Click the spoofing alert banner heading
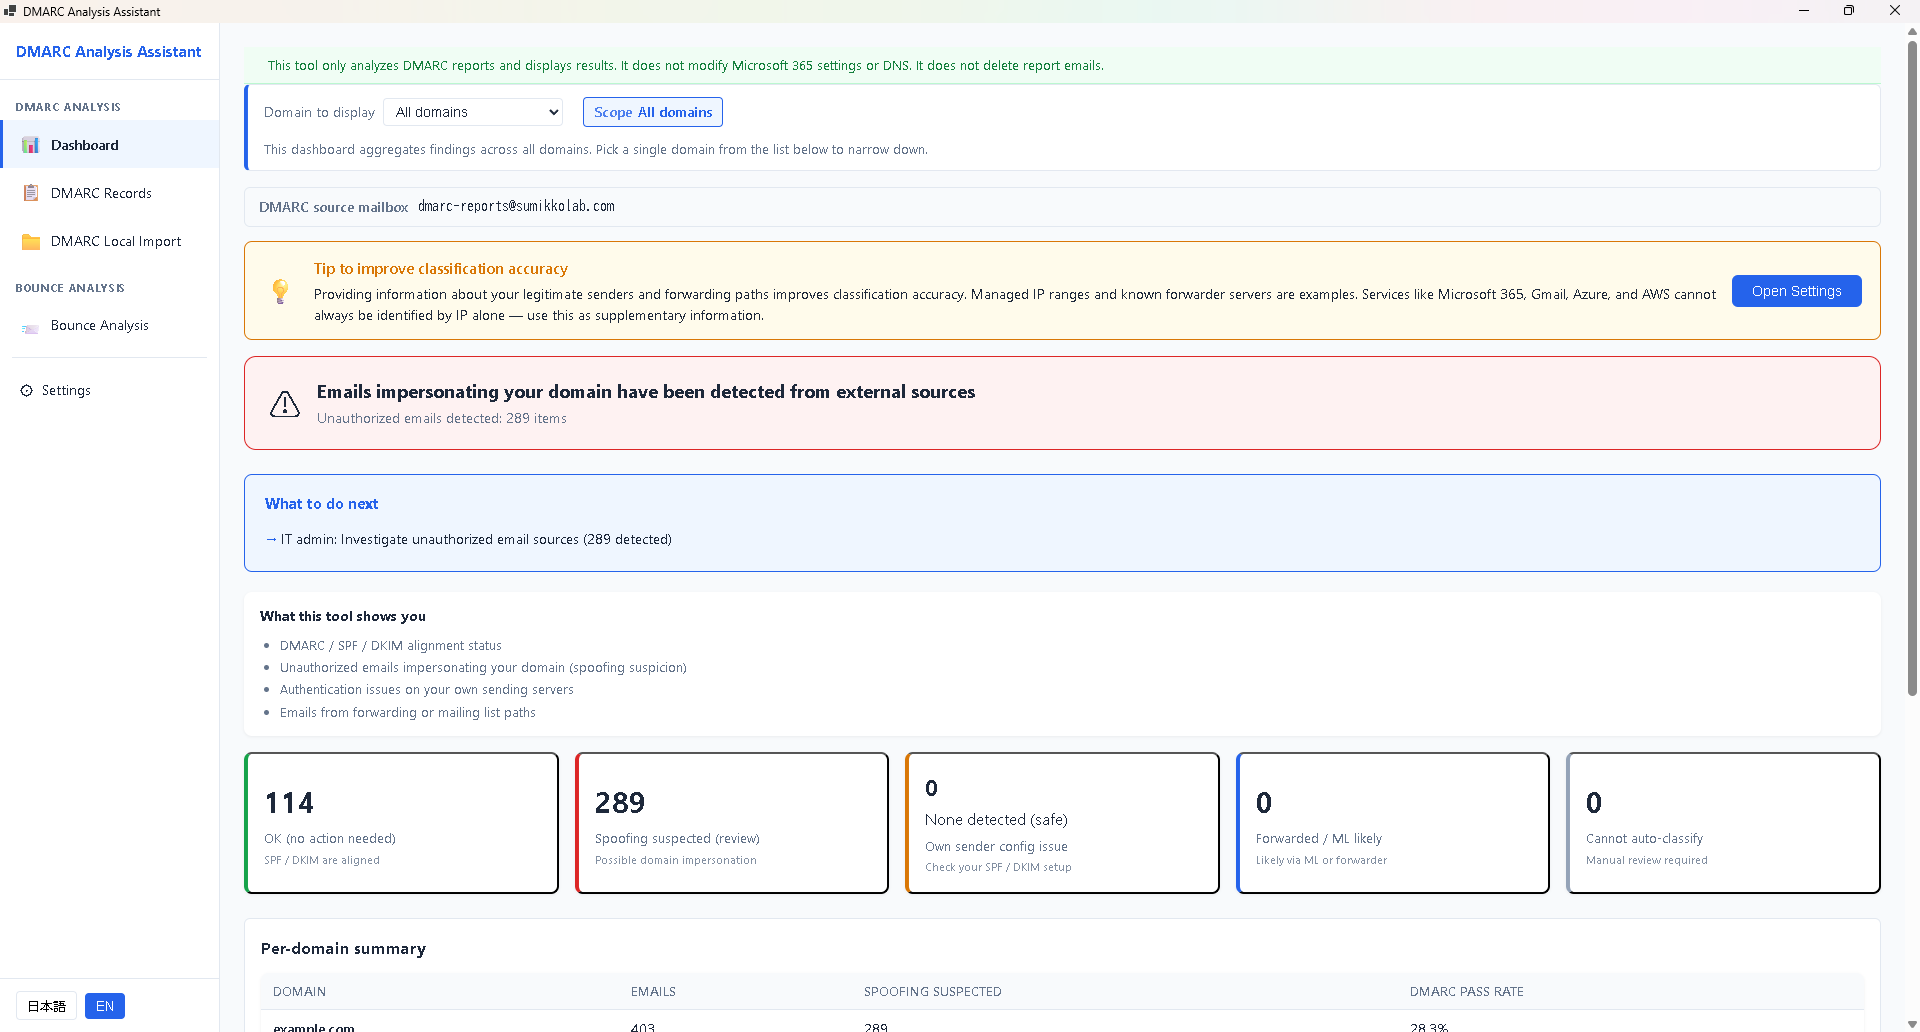Screen dimensions: 1920x1032 [x=646, y=392]
